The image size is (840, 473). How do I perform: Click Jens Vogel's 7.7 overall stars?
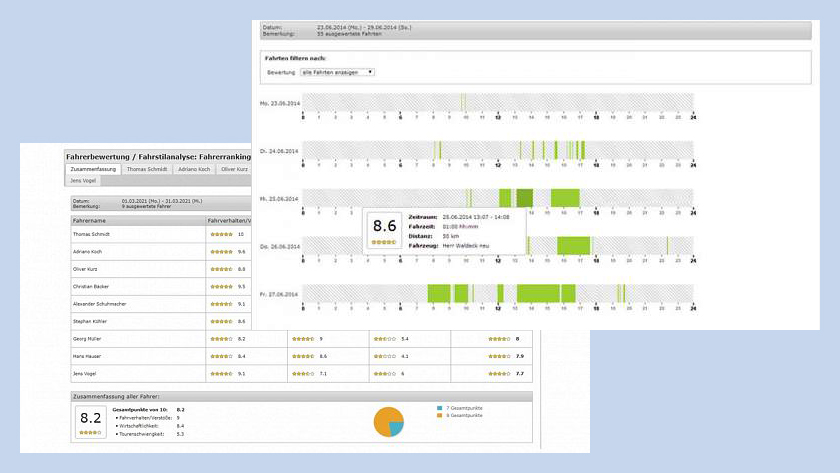point(499,373)
